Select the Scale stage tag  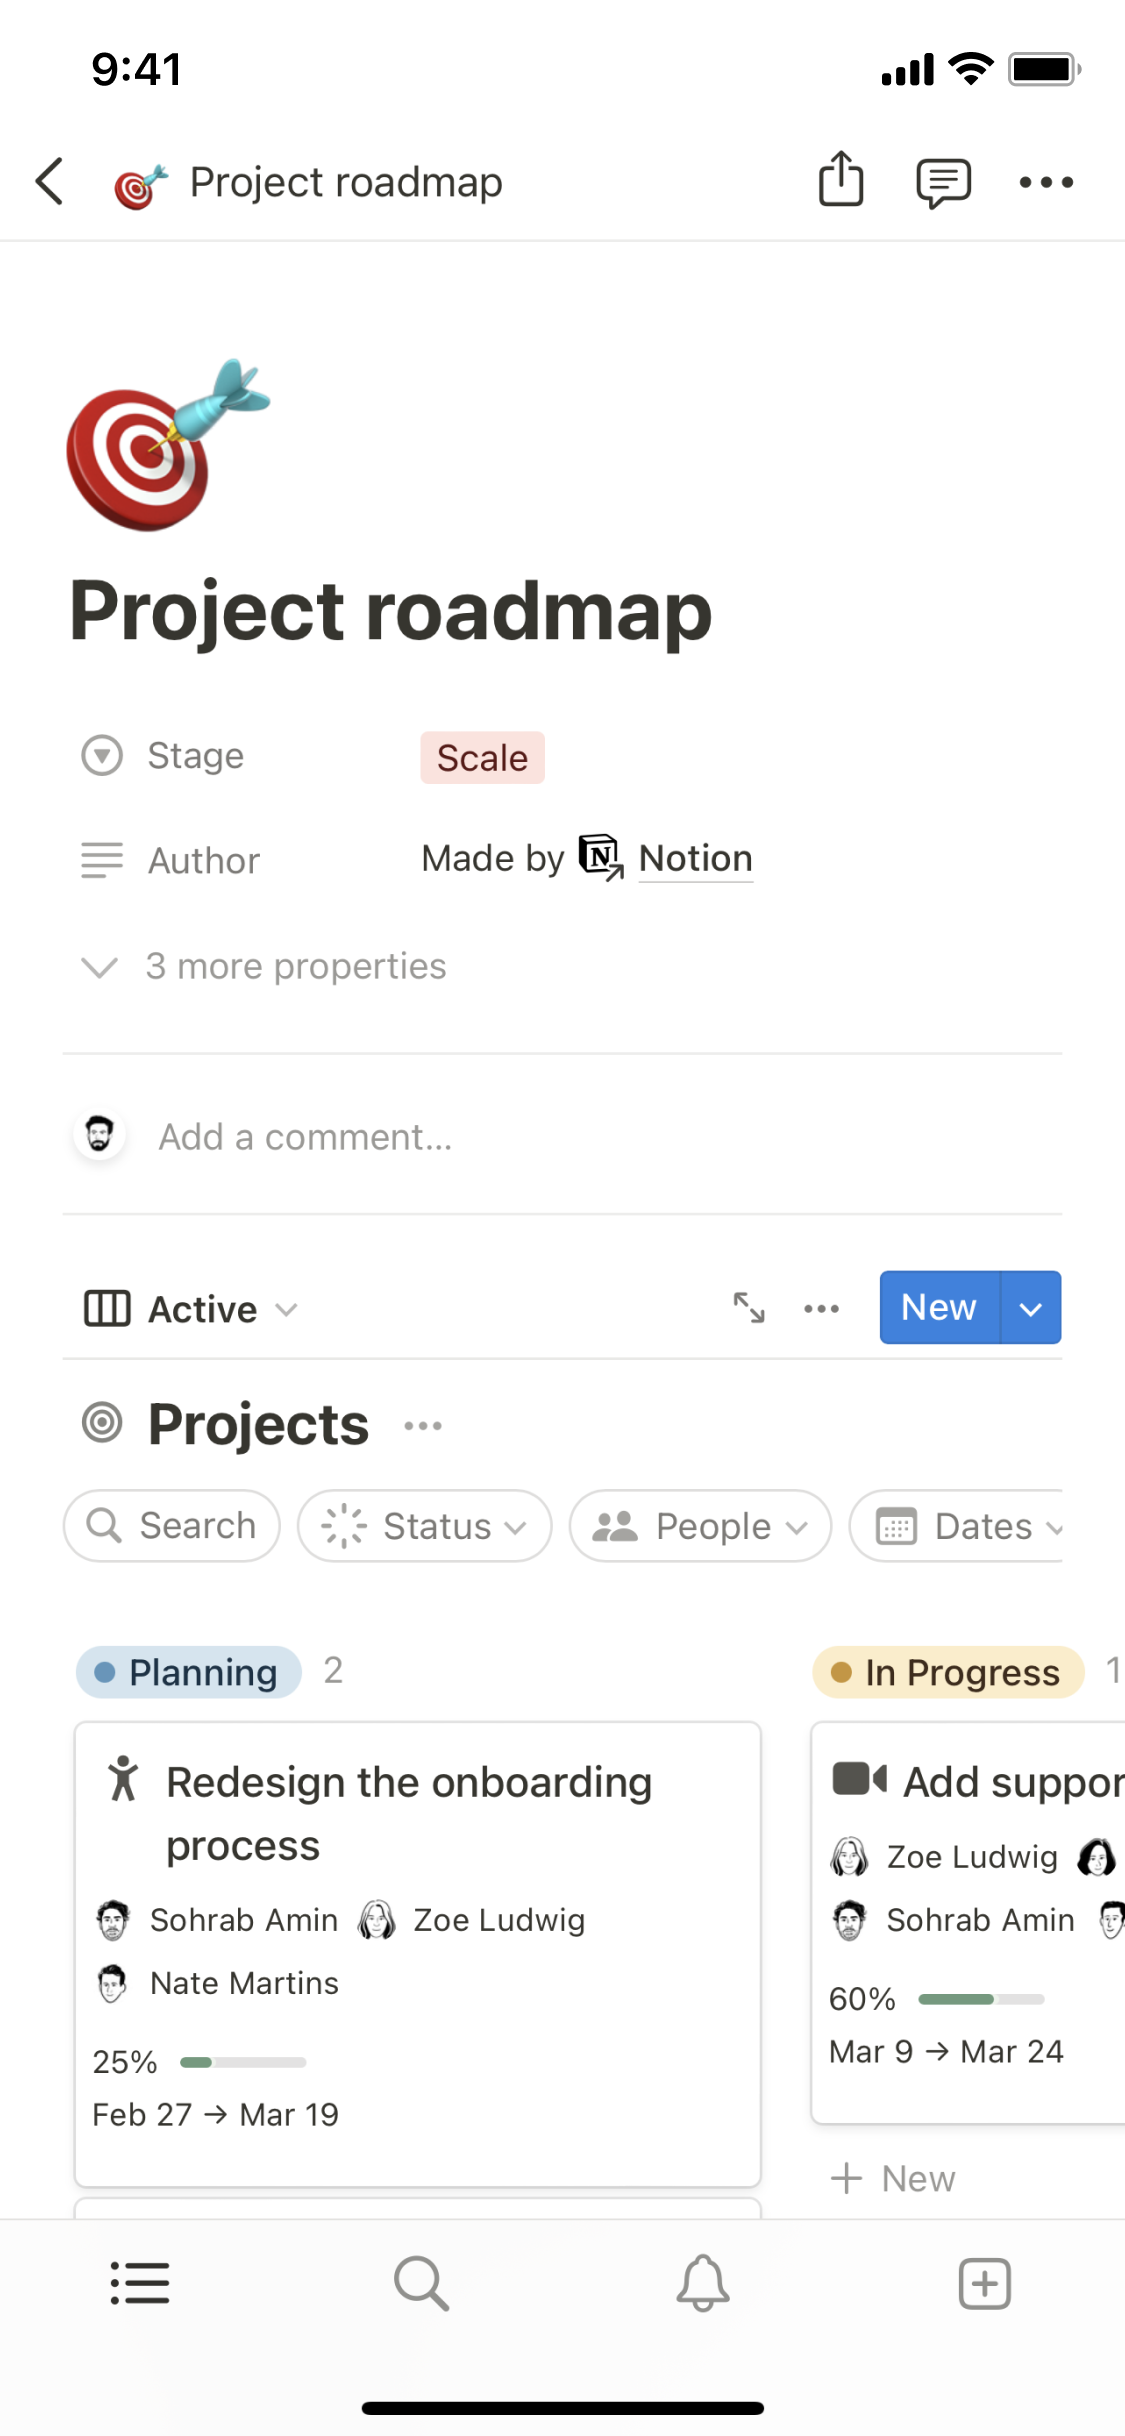[482, 758]
